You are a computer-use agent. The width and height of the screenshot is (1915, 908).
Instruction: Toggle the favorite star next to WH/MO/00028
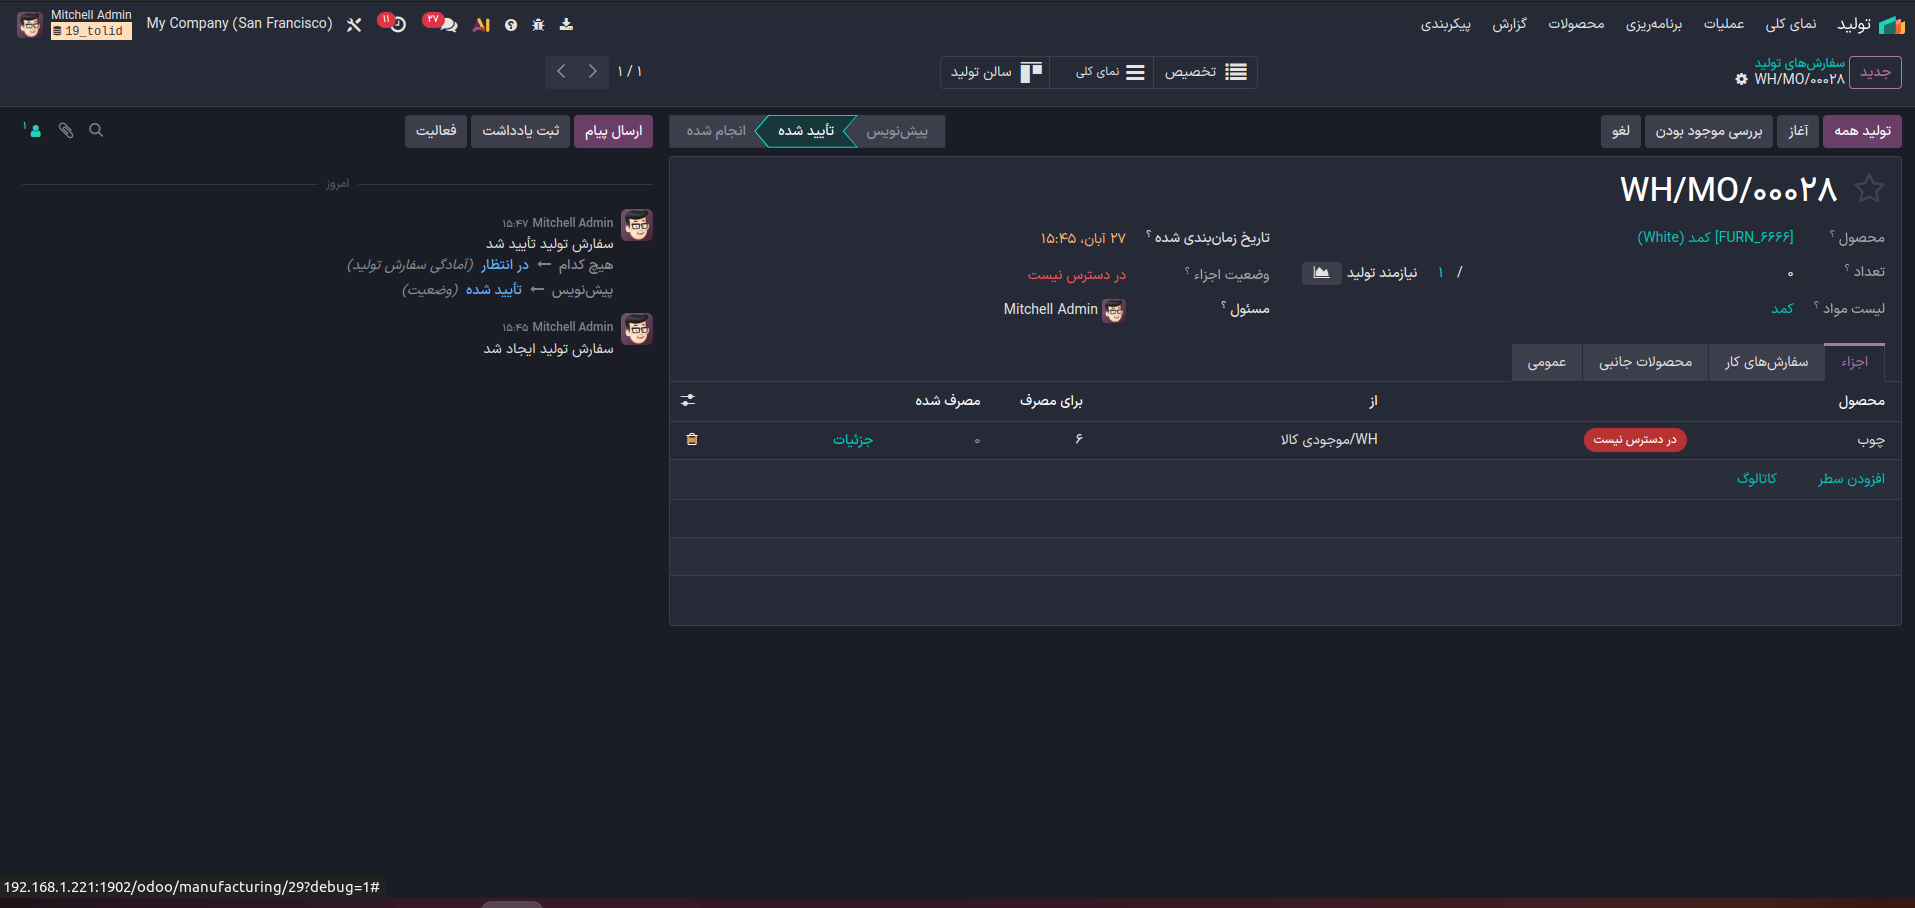tap(1868, 188)
